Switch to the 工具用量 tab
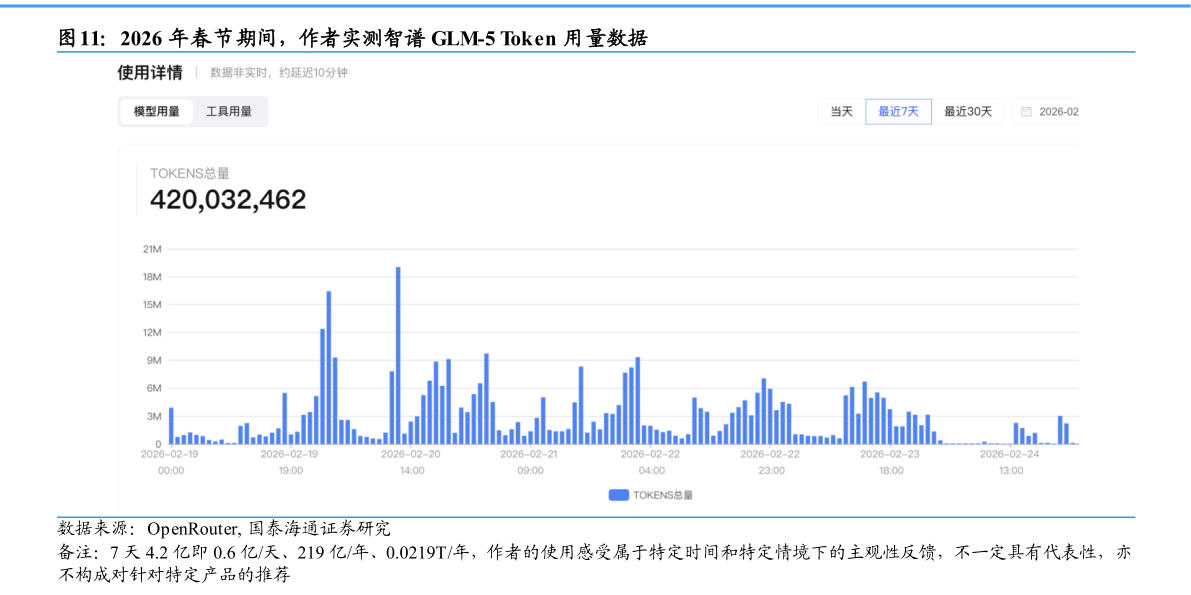1191x595 pixels. [x=229, y=112]
